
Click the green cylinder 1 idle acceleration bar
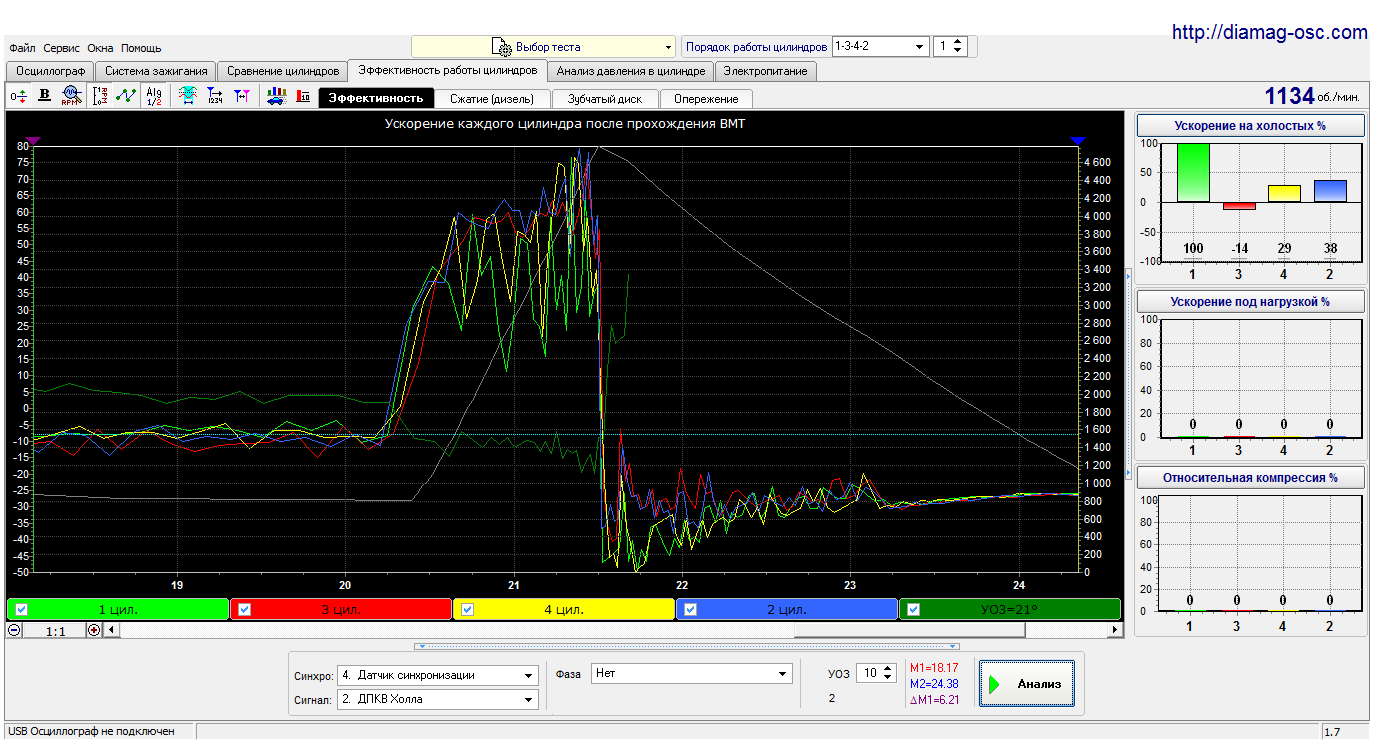point(1193,172)
